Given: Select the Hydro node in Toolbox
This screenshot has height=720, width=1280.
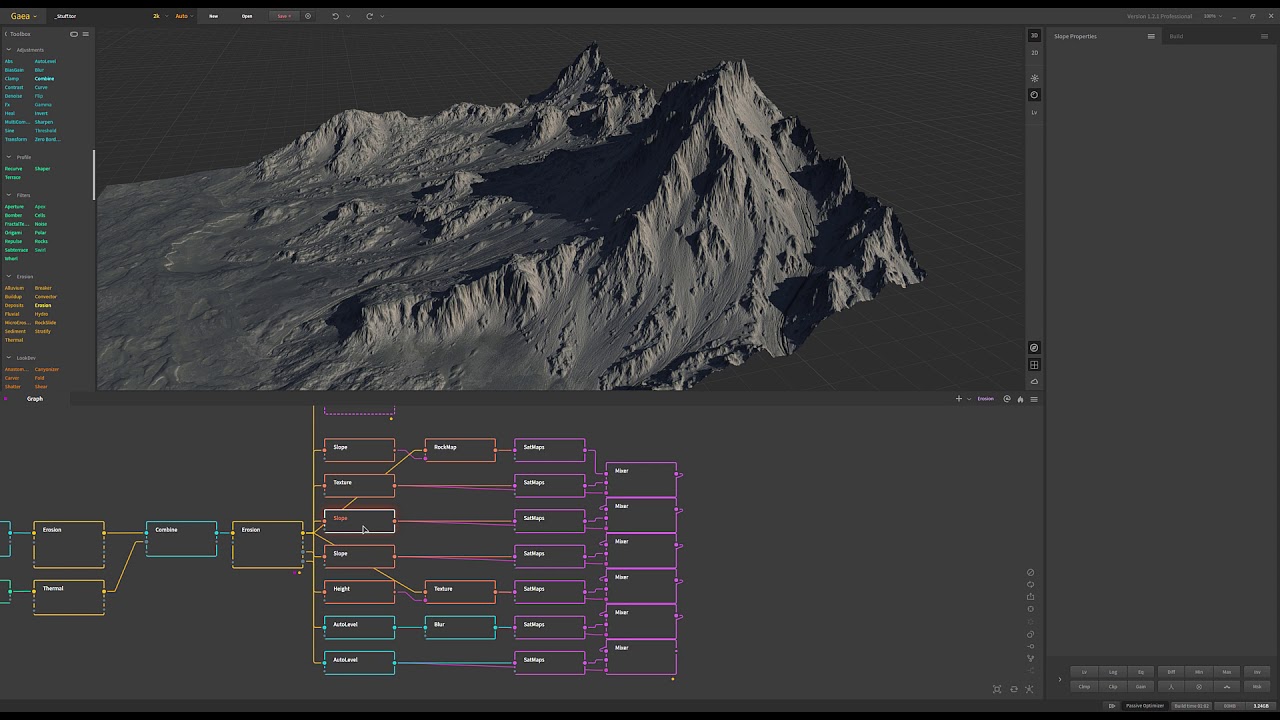Looking at the screenshot, I should click(41, 314).
